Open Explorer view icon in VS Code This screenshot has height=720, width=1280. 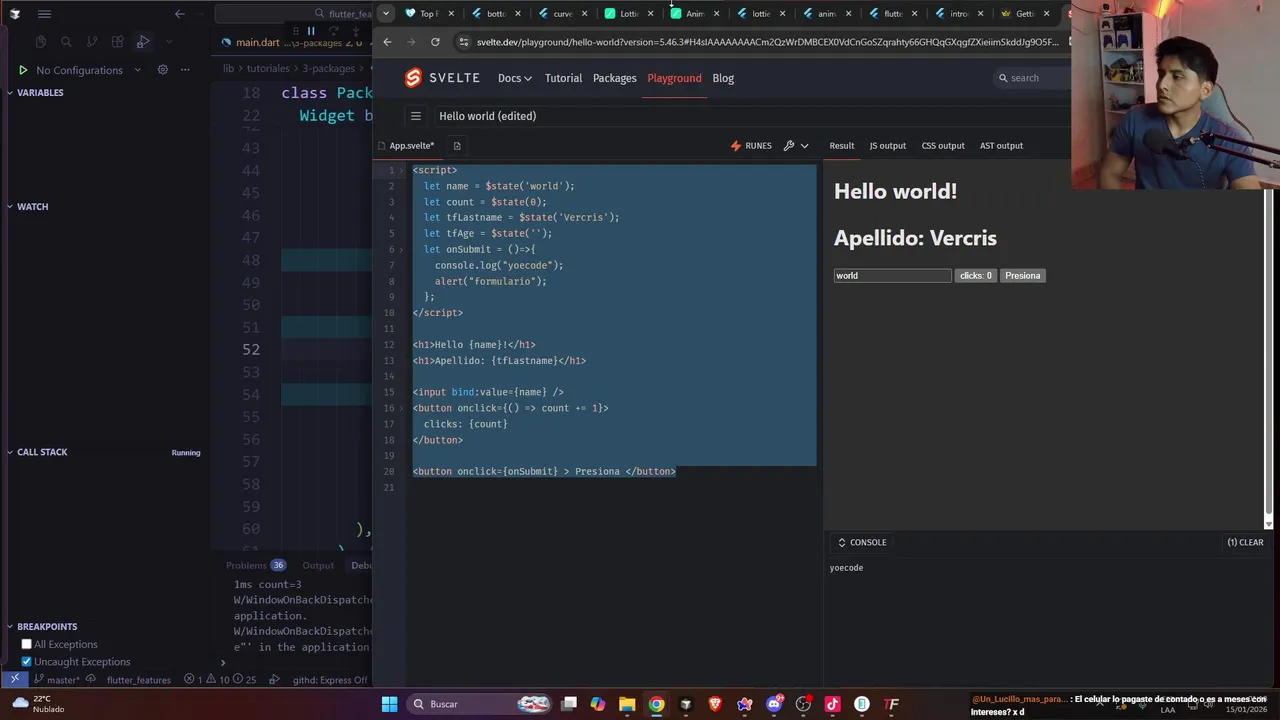pos(40,42)
